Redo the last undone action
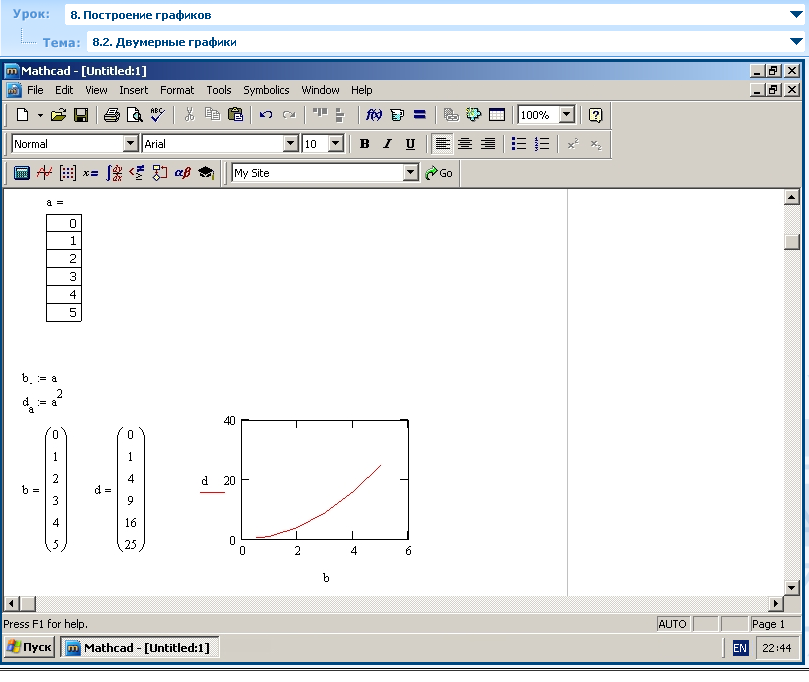 289,115
